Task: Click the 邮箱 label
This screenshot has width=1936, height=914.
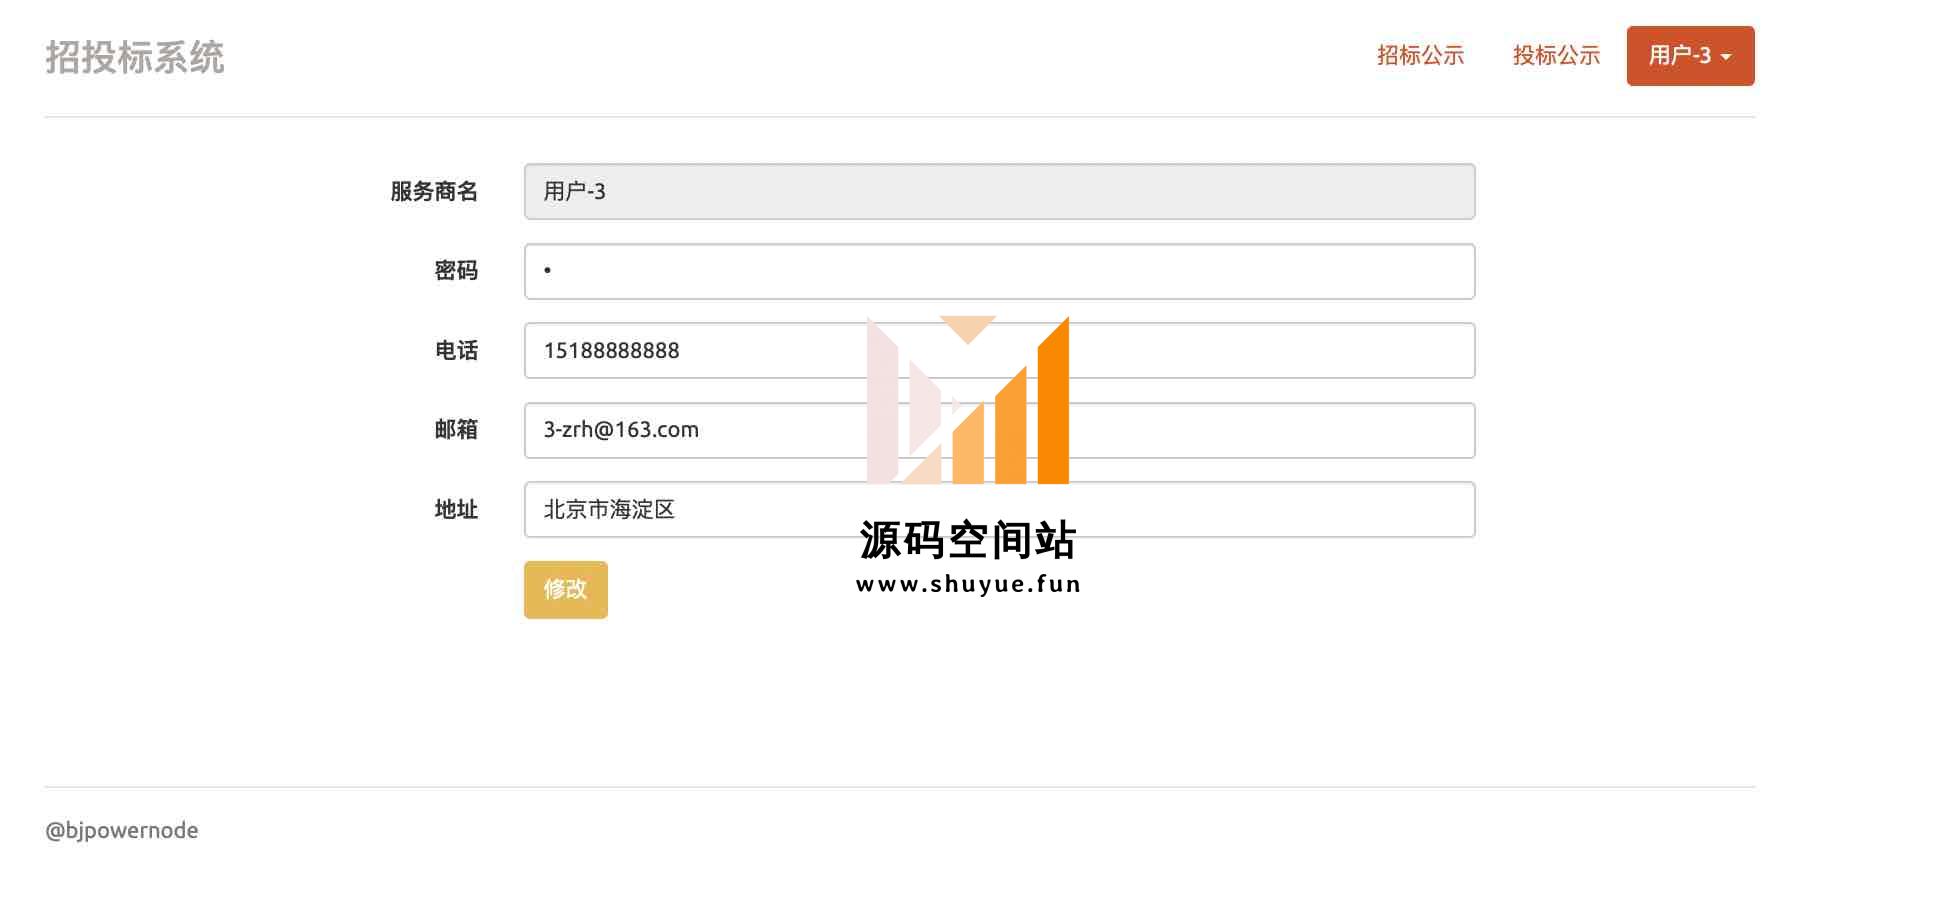Action: pyautogui.click(x=456, y=430)
